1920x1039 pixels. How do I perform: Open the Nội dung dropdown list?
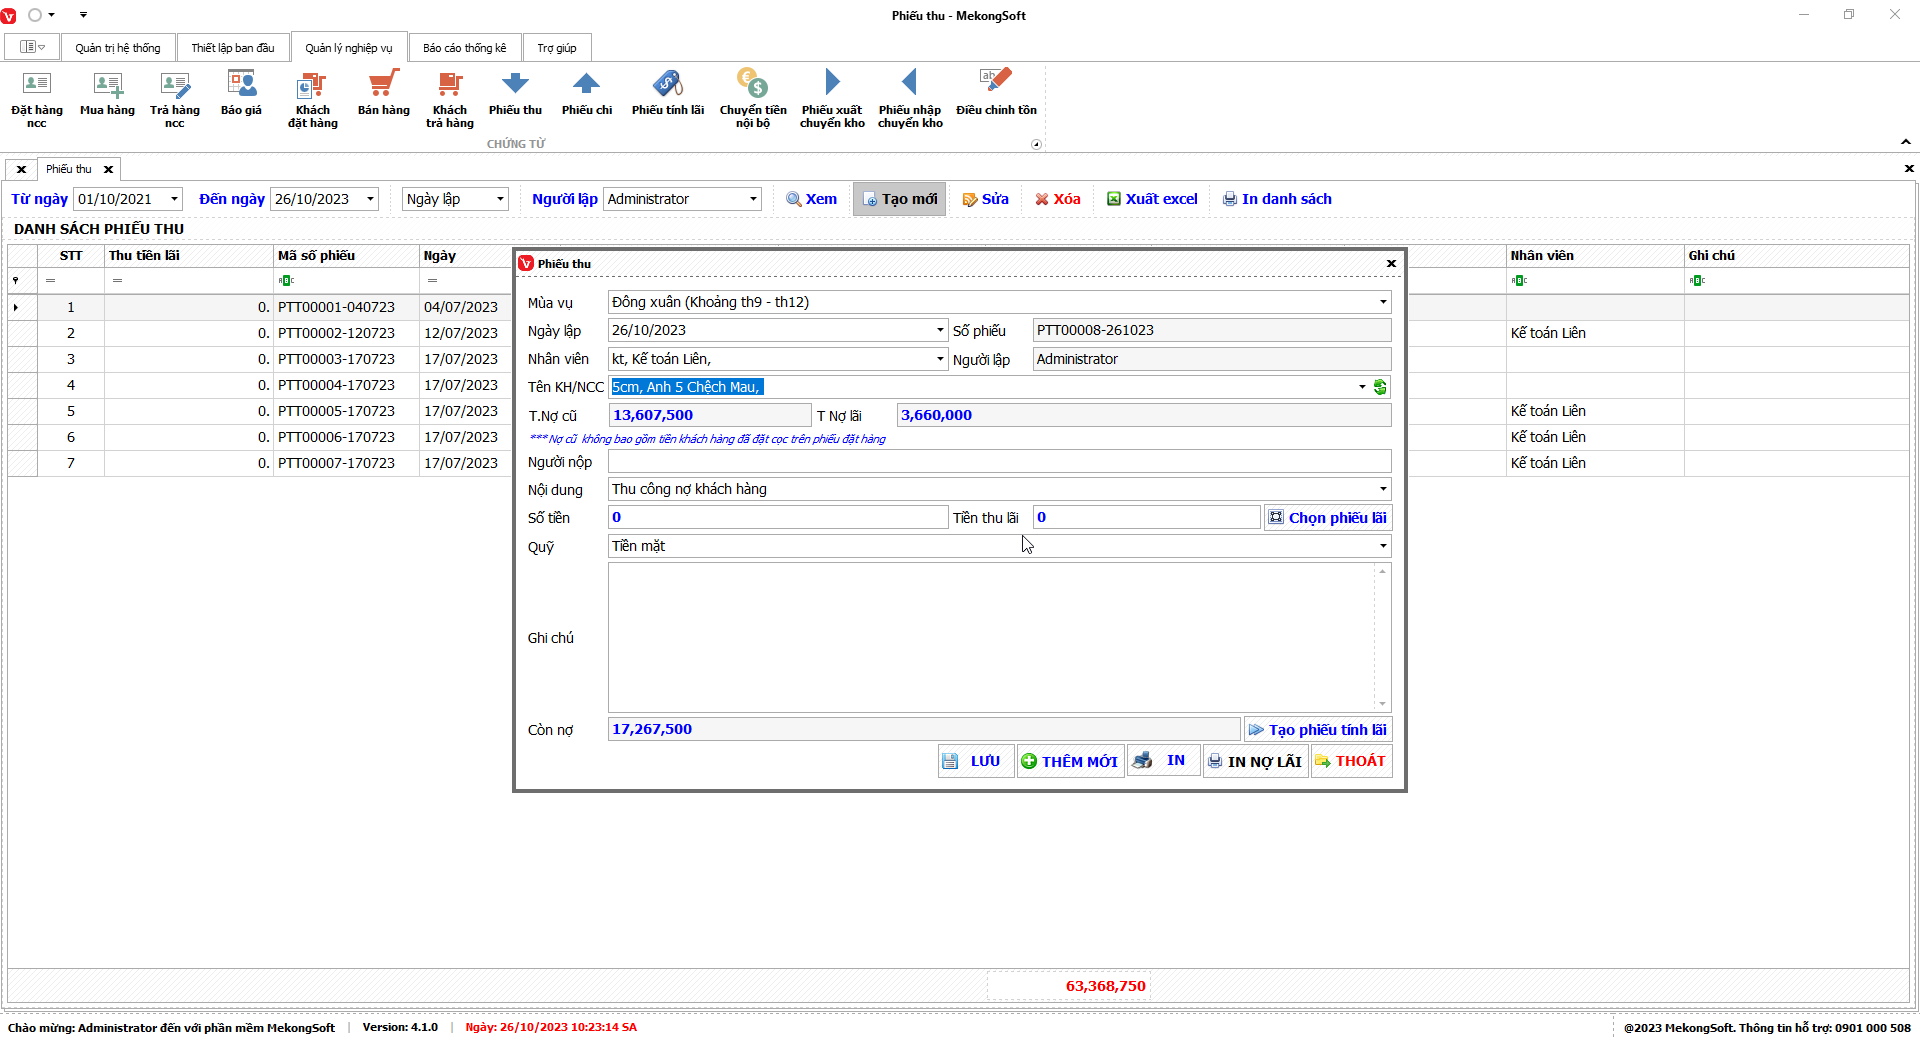pos(1383,489)
